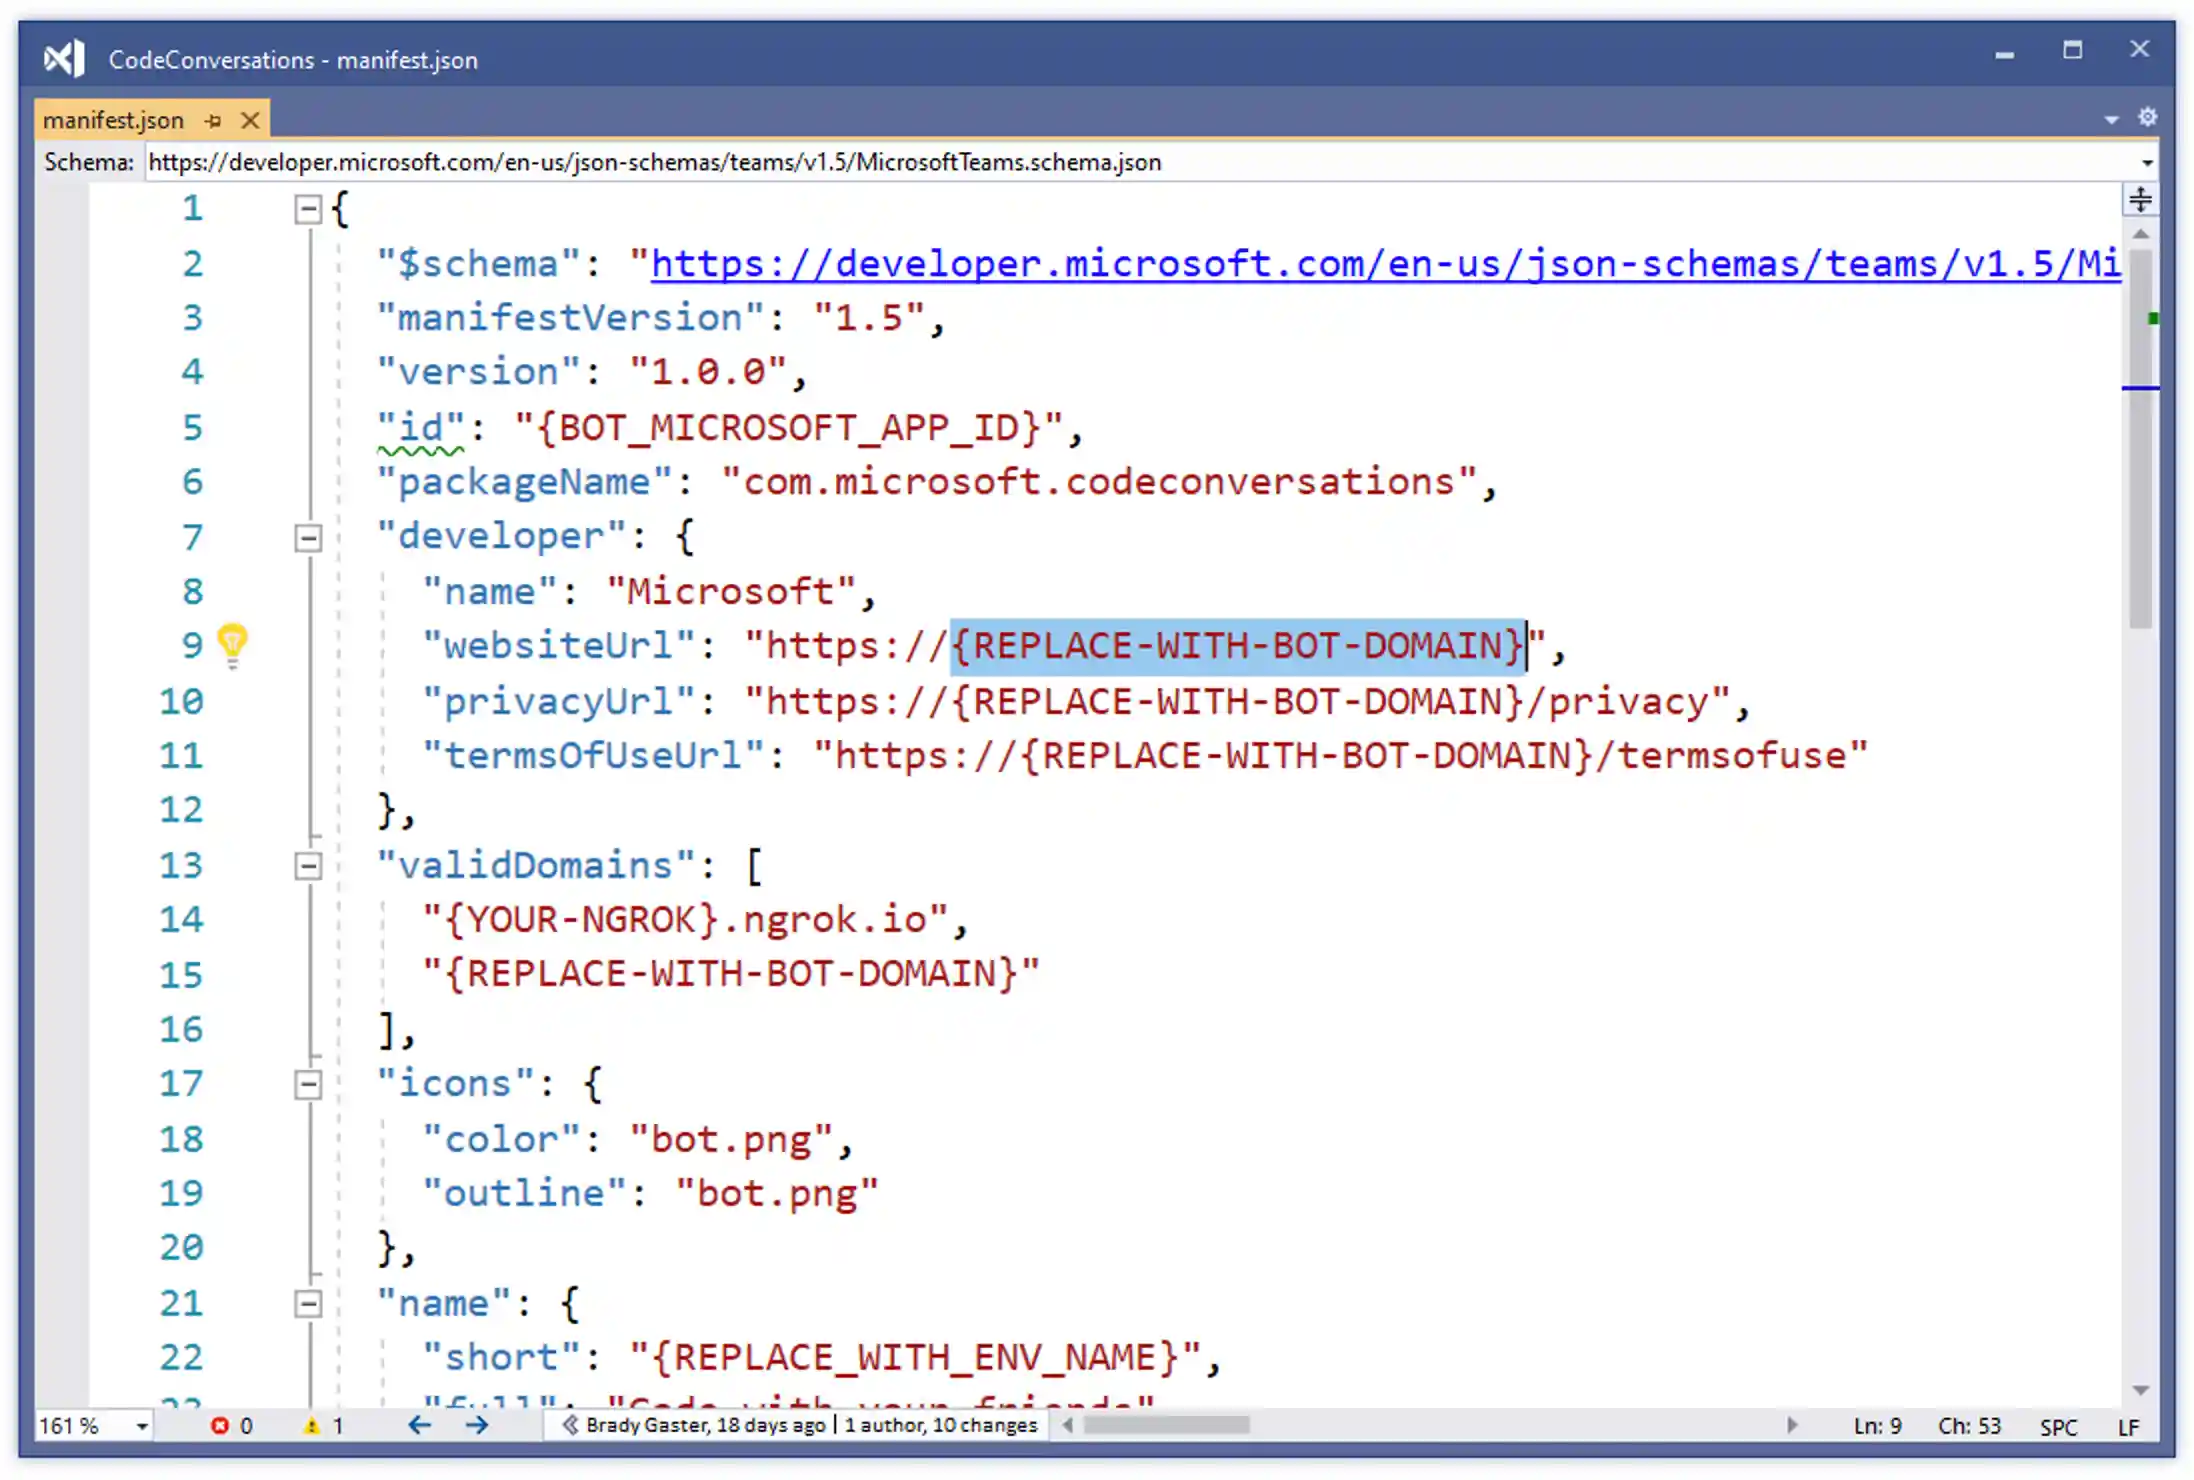Close the manifest.json tab
Viewport: 2194px width, 1480px height.
pos(251,121)
